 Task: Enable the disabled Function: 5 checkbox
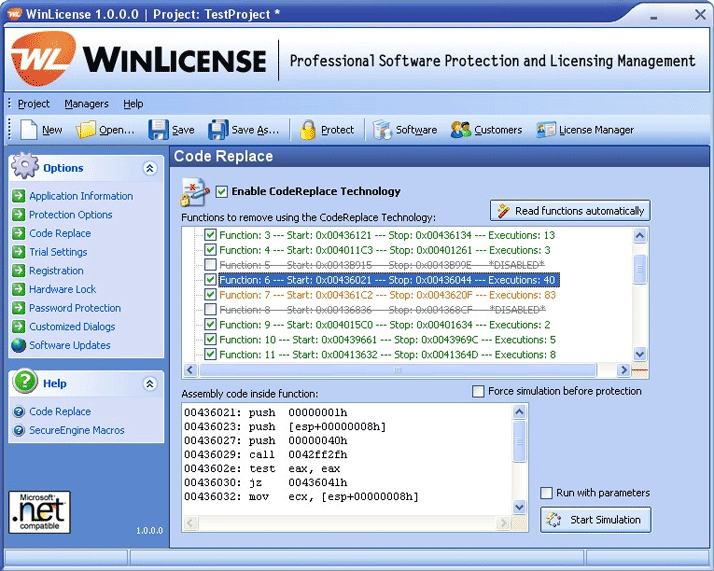tap(210, 265)
